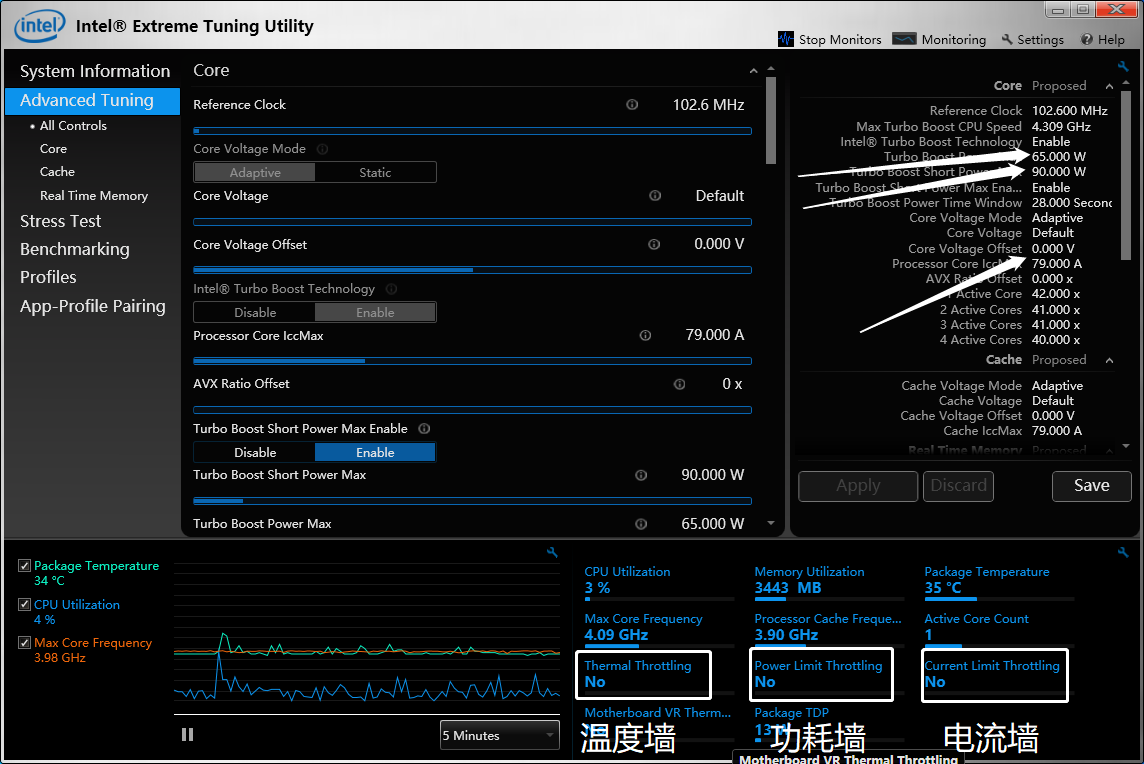Click the Apply button
Image resolution: width=1144 pixels, height=764 pixels.
point(858,486)
